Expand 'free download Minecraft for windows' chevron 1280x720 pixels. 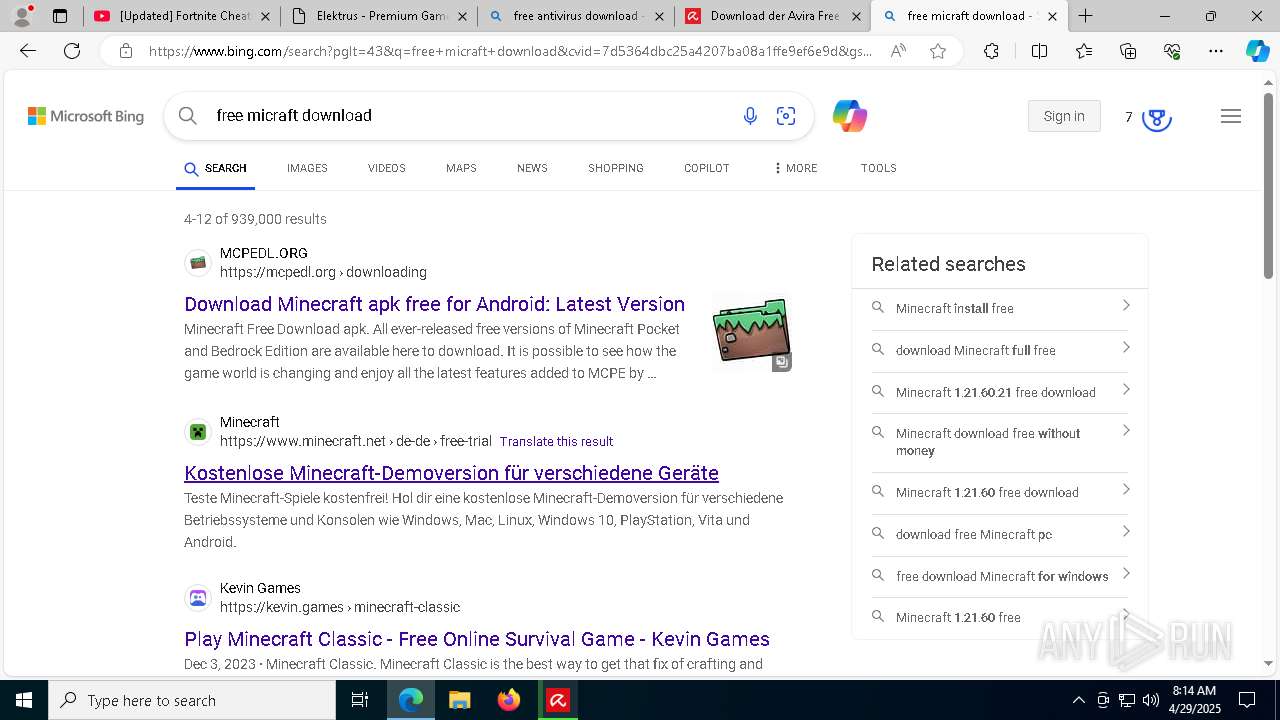1126,574
